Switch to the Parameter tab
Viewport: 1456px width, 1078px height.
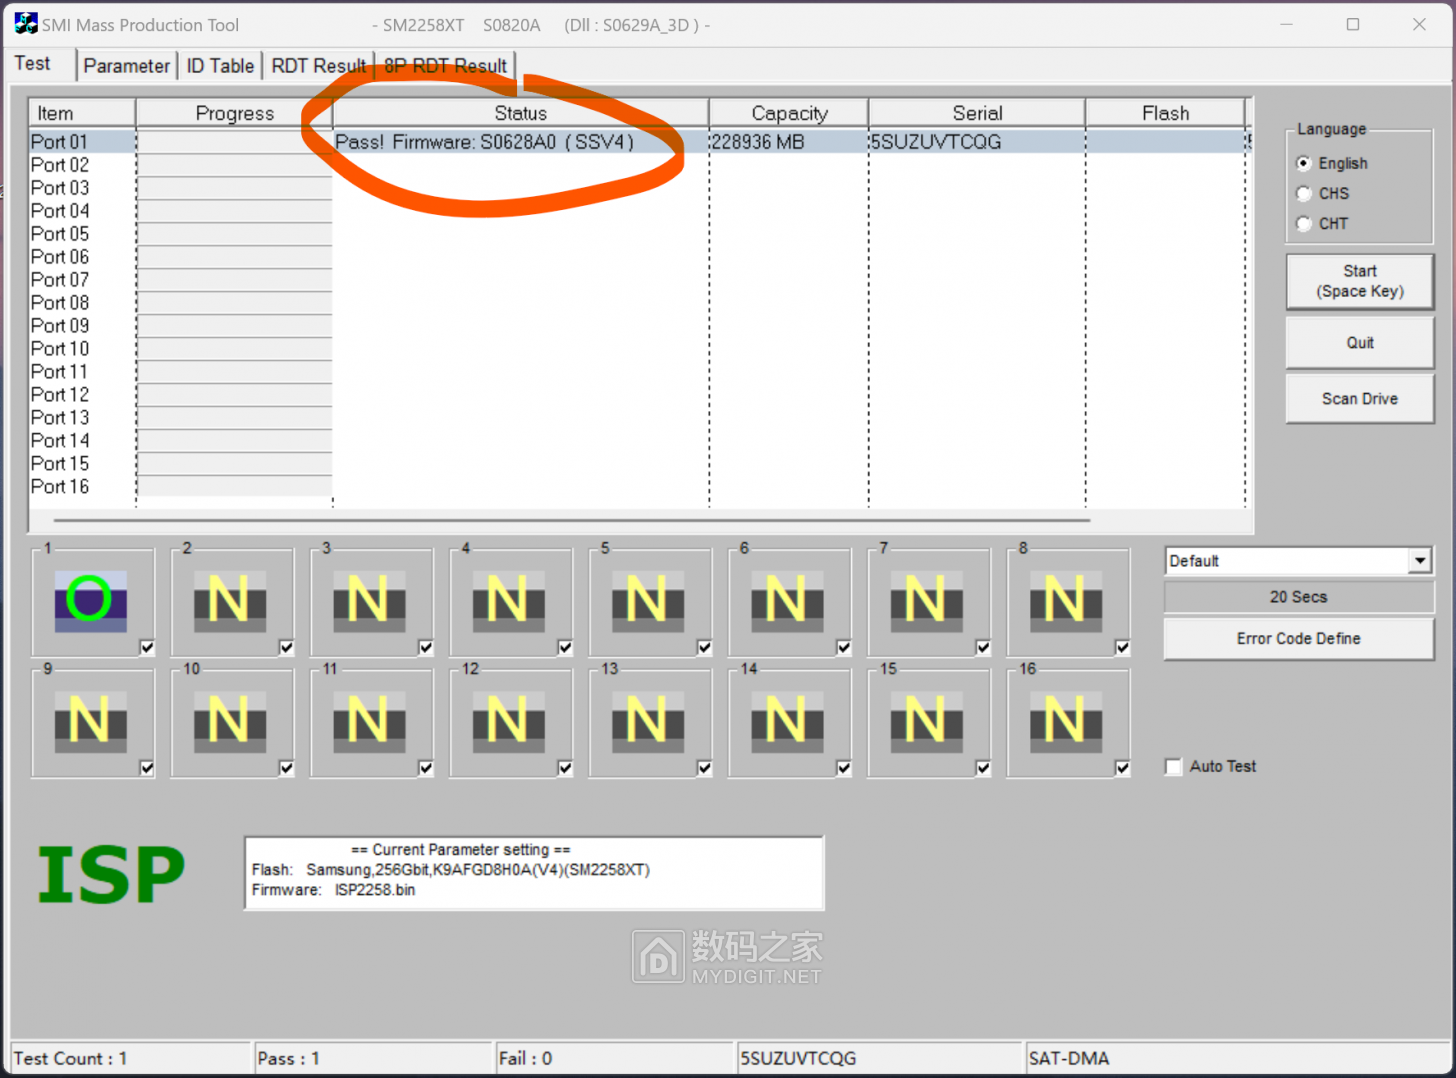coord(126,65)
